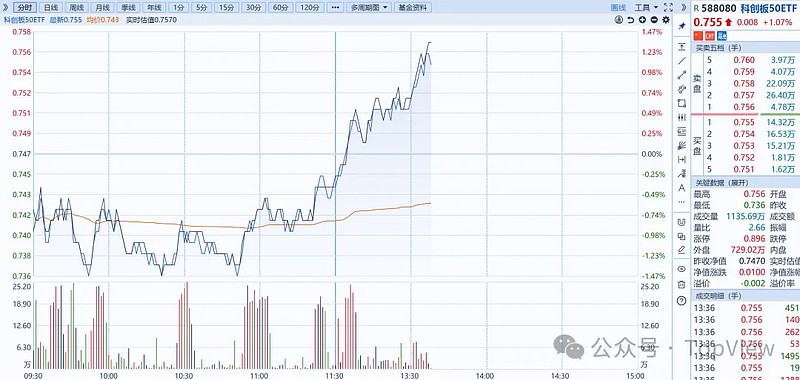The width and height of the screenshot is (800, 380).
Task: Click the 科创板50ETF title in right panel
Action: pyautogui.click(x=769, y=8)
